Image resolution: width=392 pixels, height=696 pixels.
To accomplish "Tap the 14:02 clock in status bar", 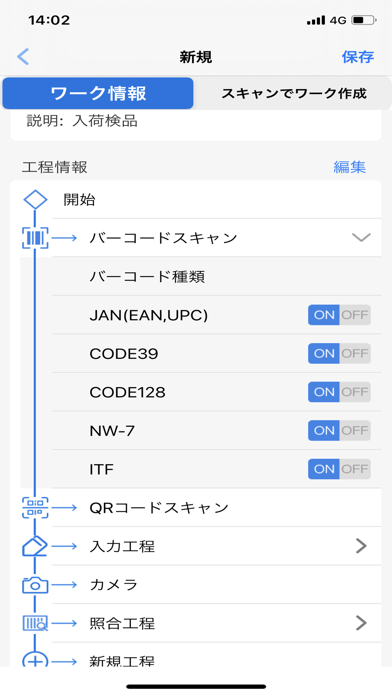I will coord(49,20).
